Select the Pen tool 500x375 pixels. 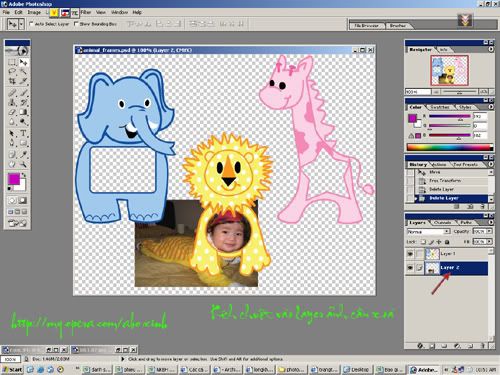click(x=12, y=143)
